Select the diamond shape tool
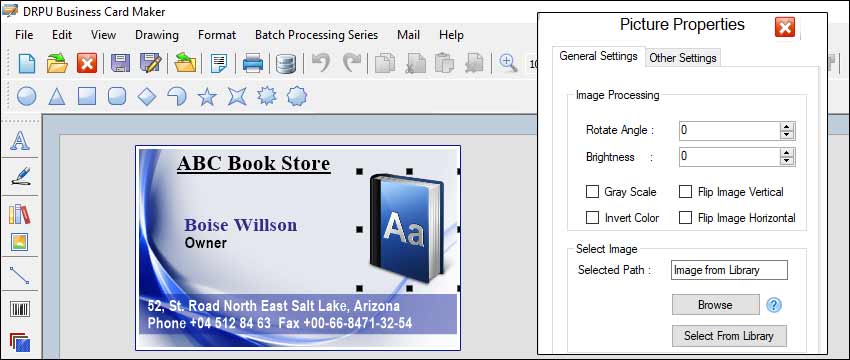850x360 pixels. [146, 97]
